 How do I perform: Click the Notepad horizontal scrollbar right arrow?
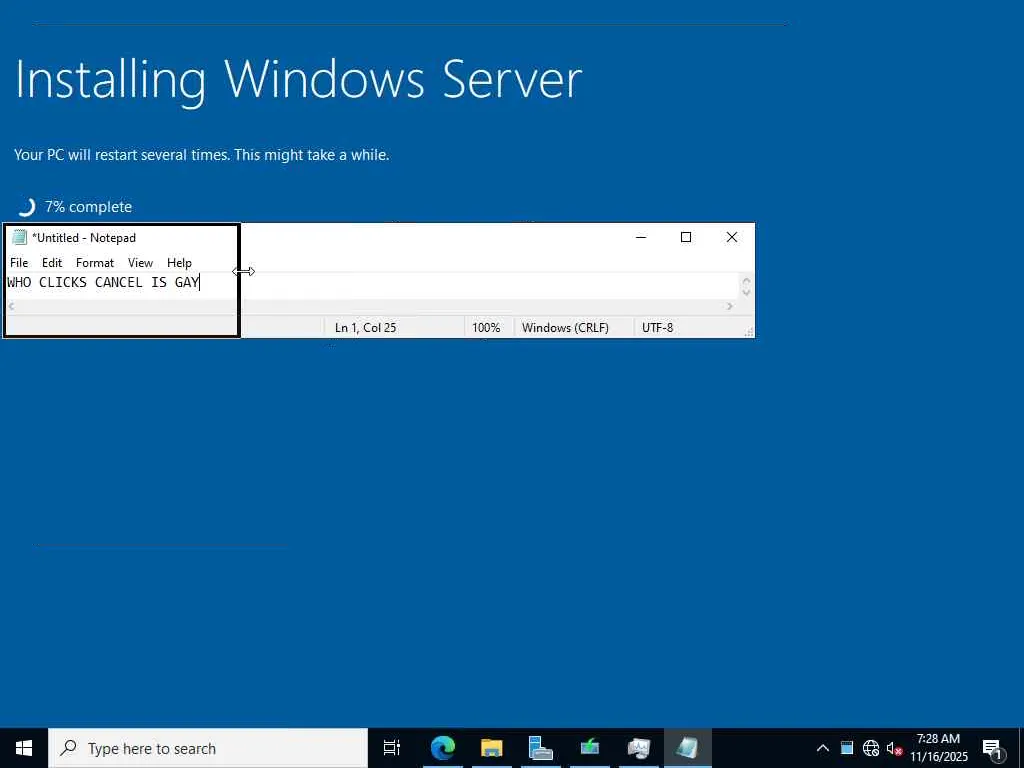729,306
